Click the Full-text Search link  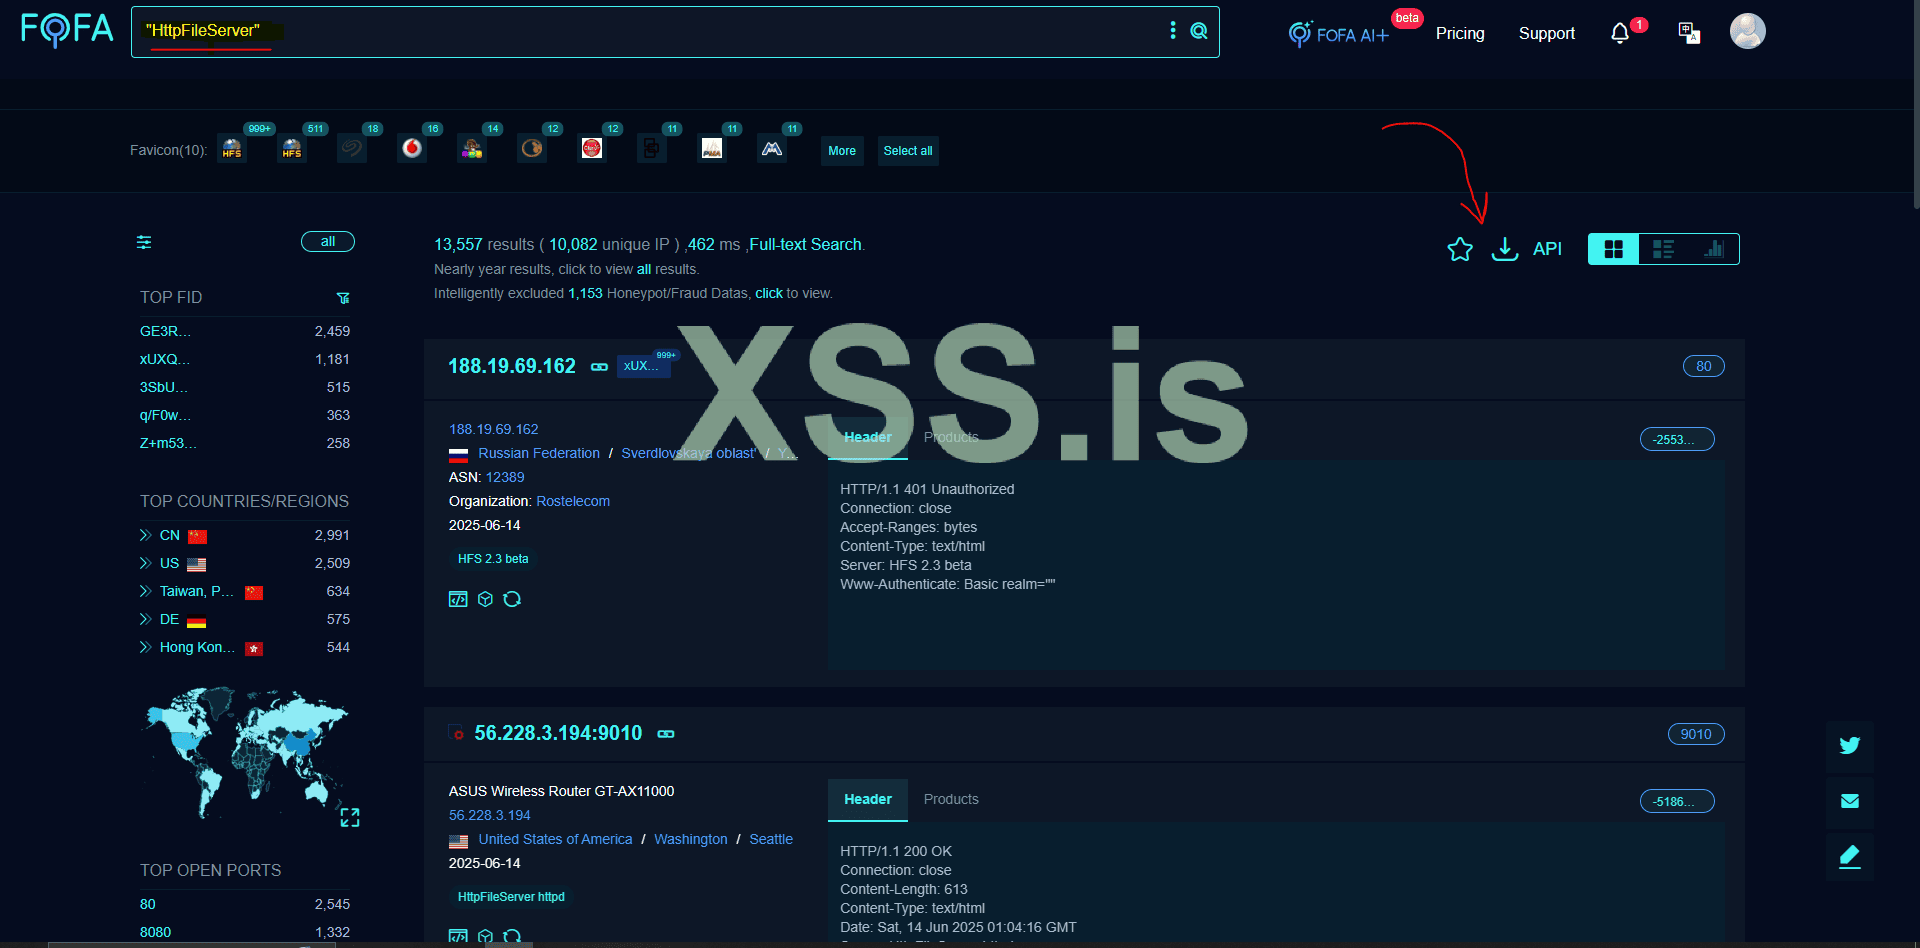click(x=805, y=244)
